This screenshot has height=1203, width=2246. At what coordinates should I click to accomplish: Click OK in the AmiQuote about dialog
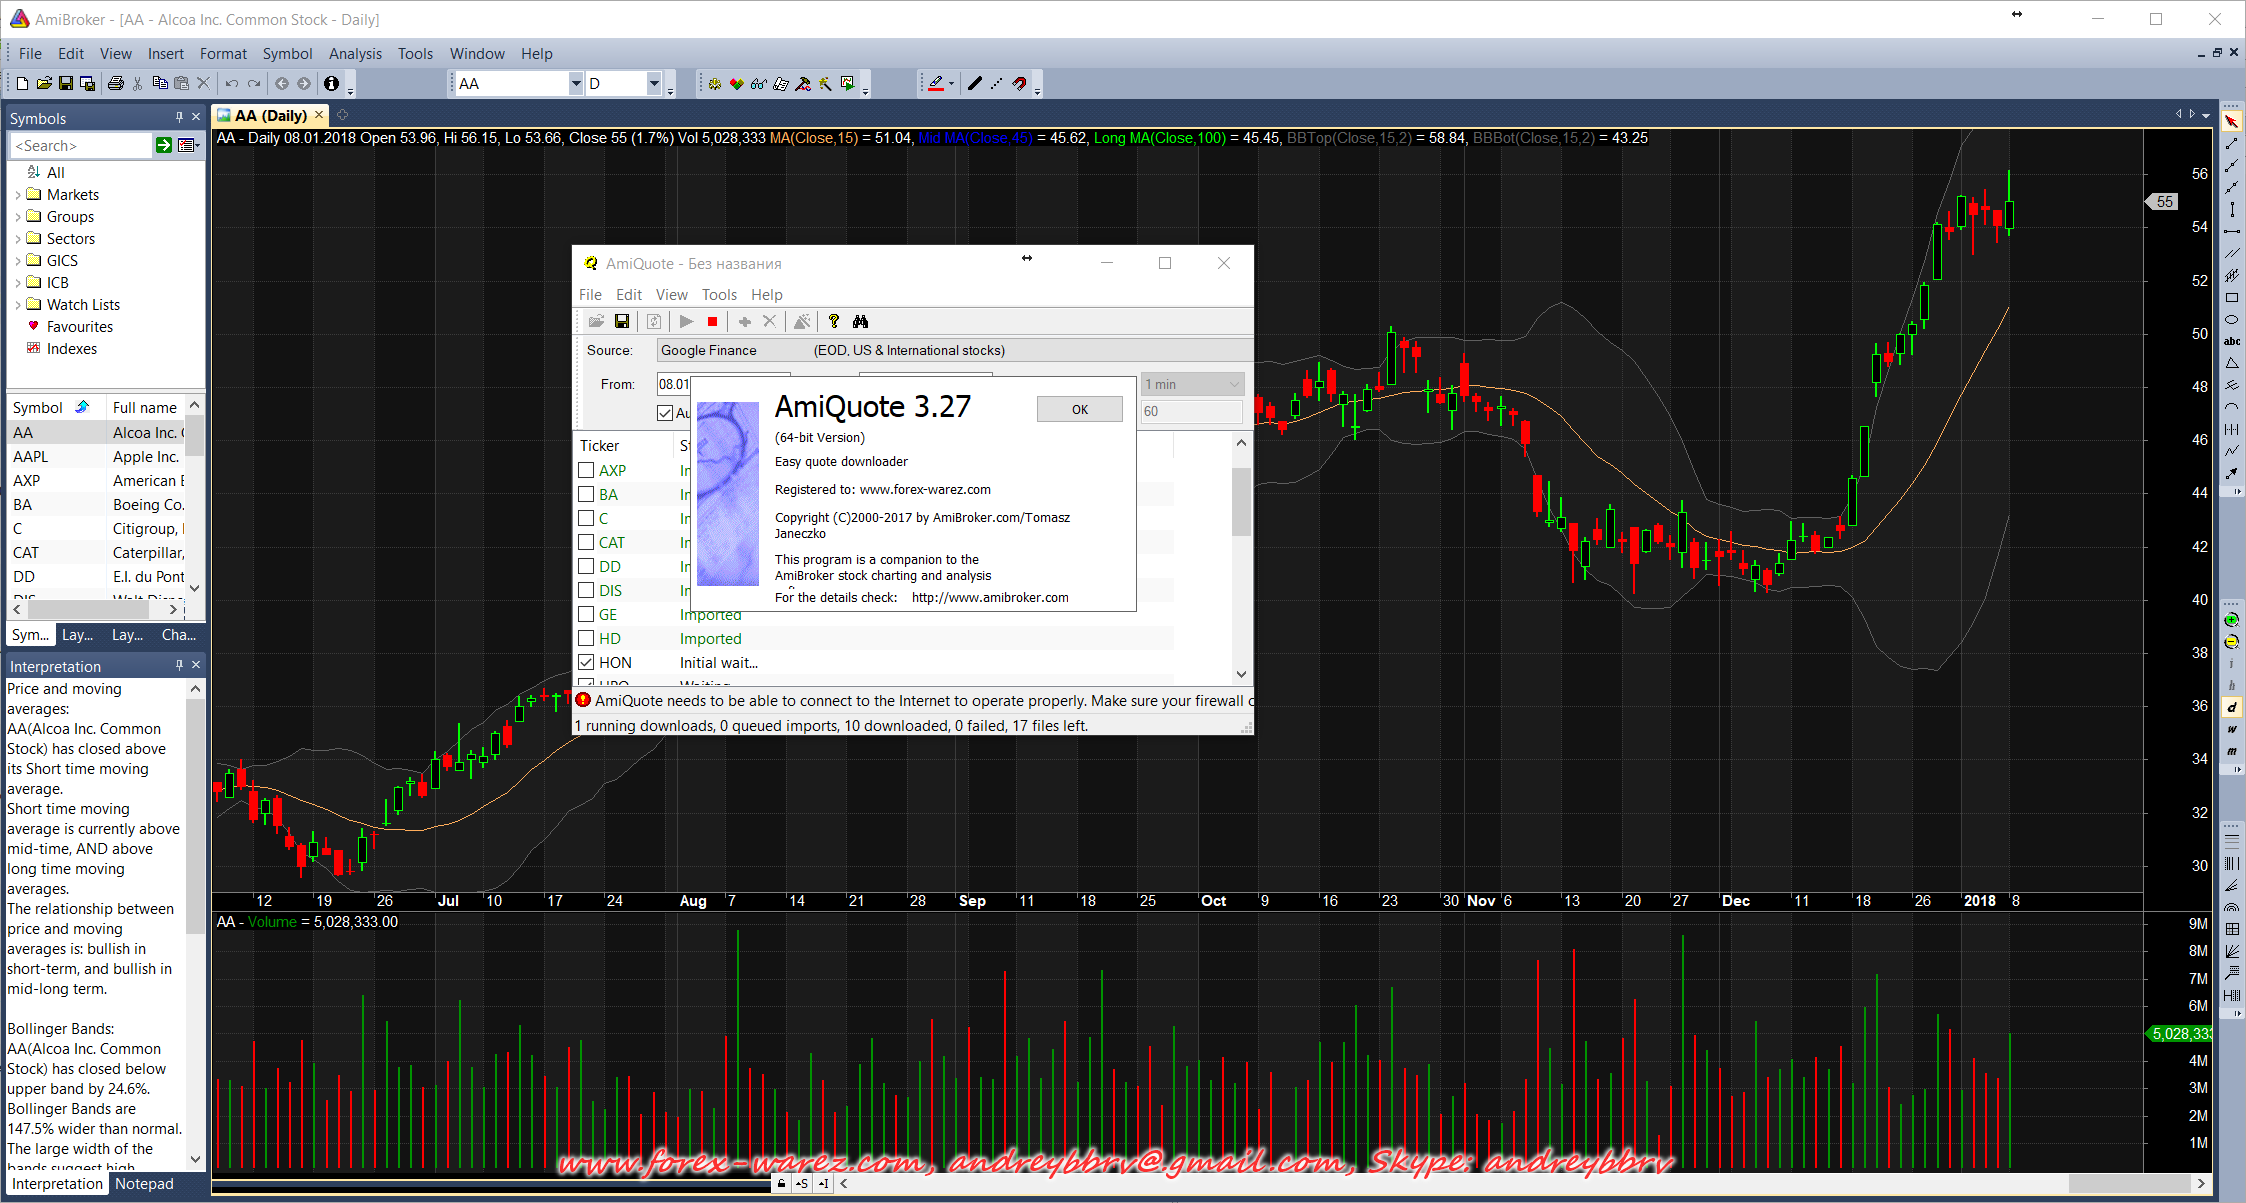pyautogui.click(x=1079, y=409)
